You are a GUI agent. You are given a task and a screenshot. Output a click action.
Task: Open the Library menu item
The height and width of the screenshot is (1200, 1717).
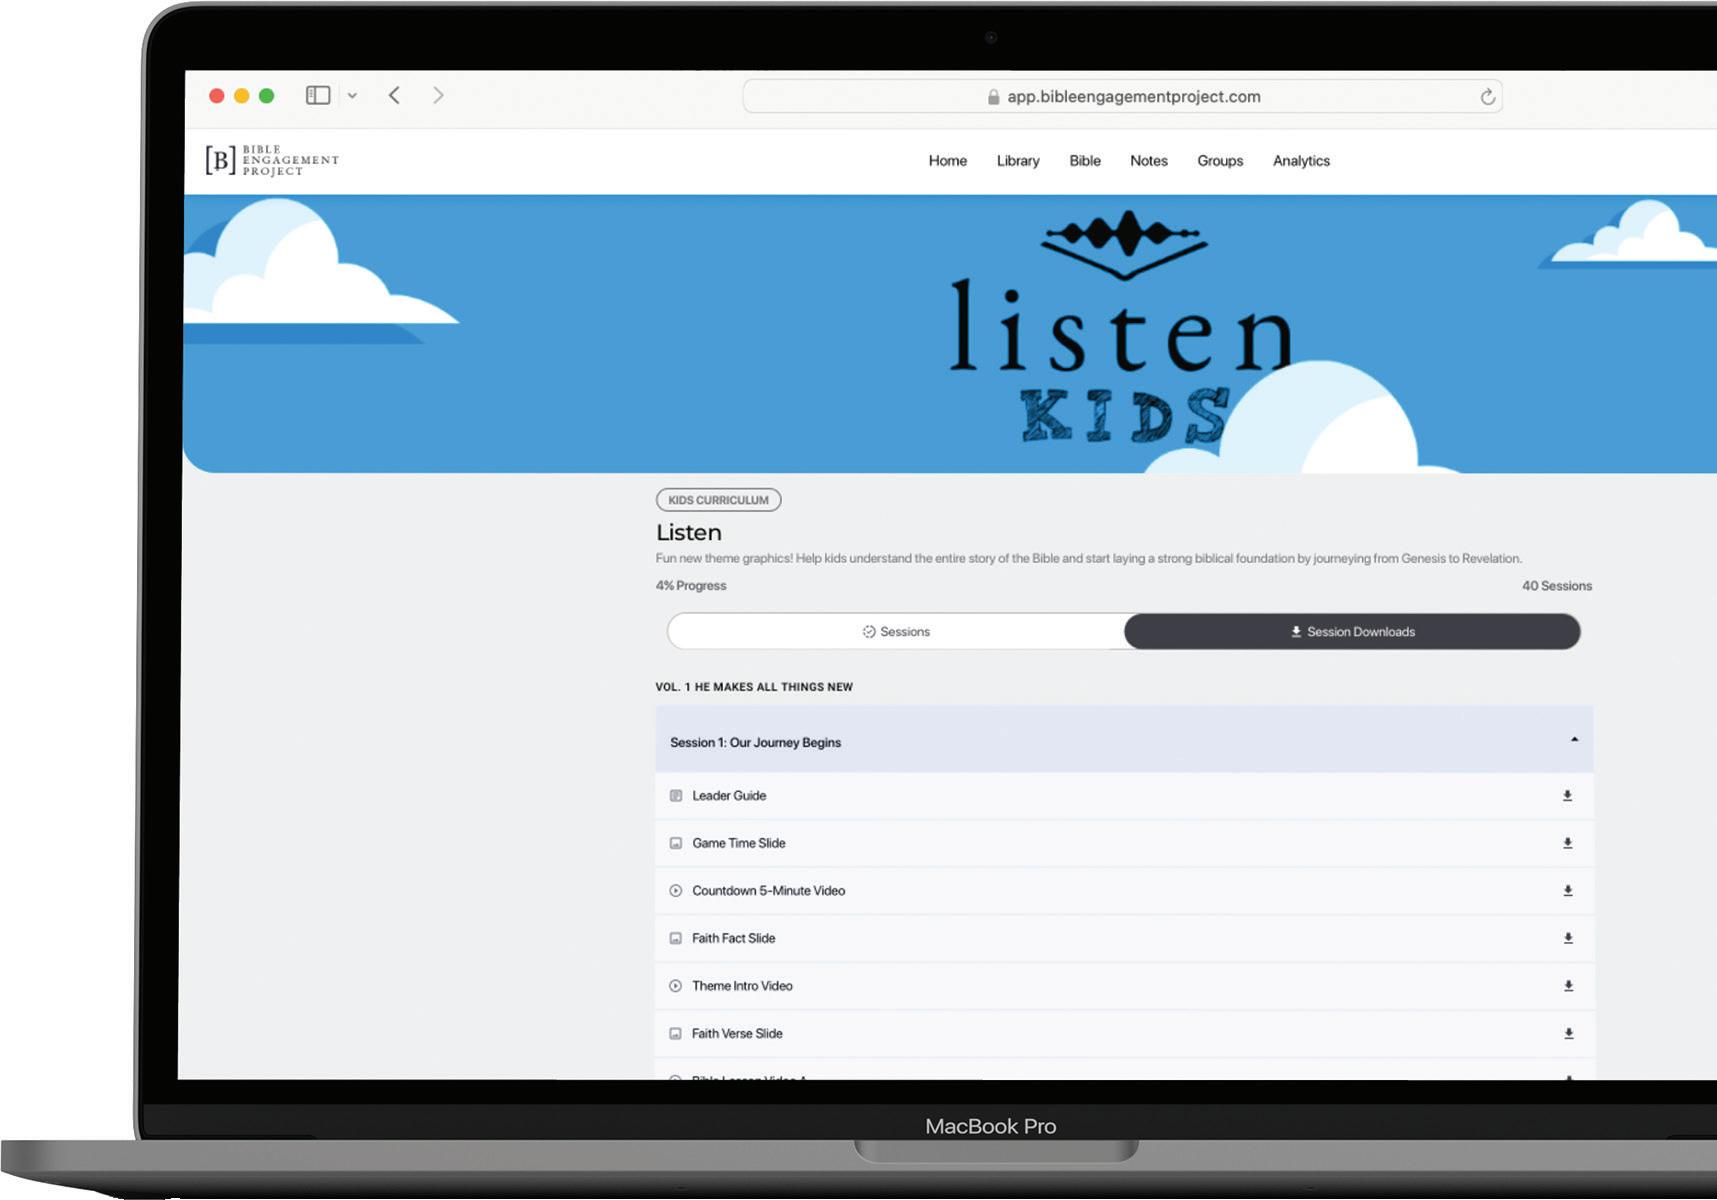[x=1018, y=161]
